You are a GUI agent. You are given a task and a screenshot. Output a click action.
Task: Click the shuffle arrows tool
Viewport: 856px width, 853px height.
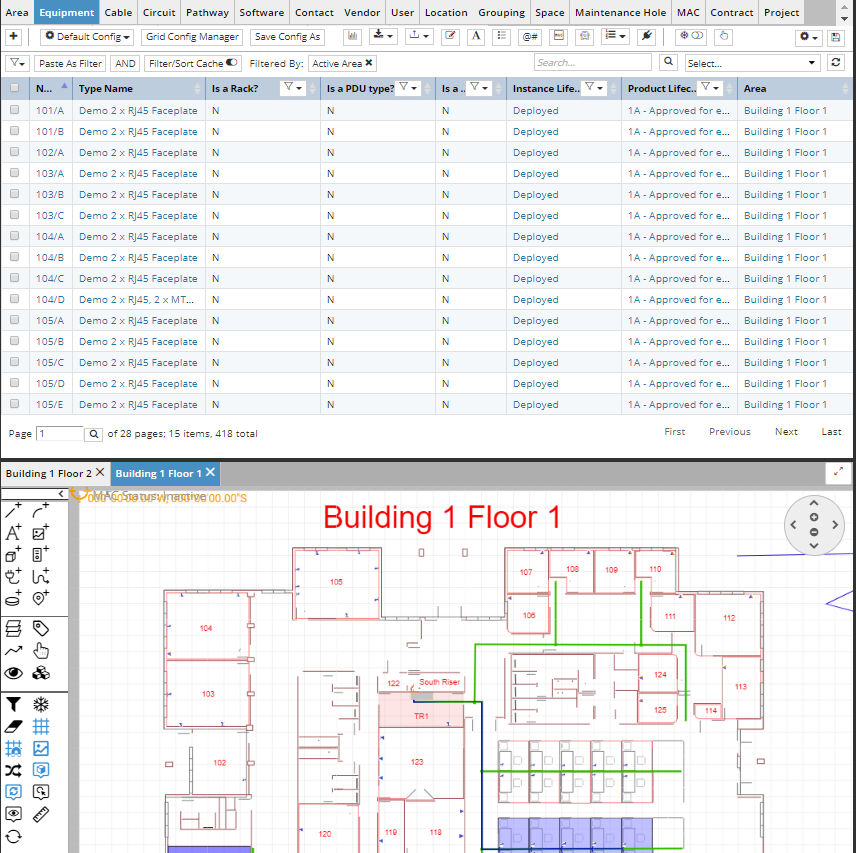pyautogui.click(x=13, y=770)
